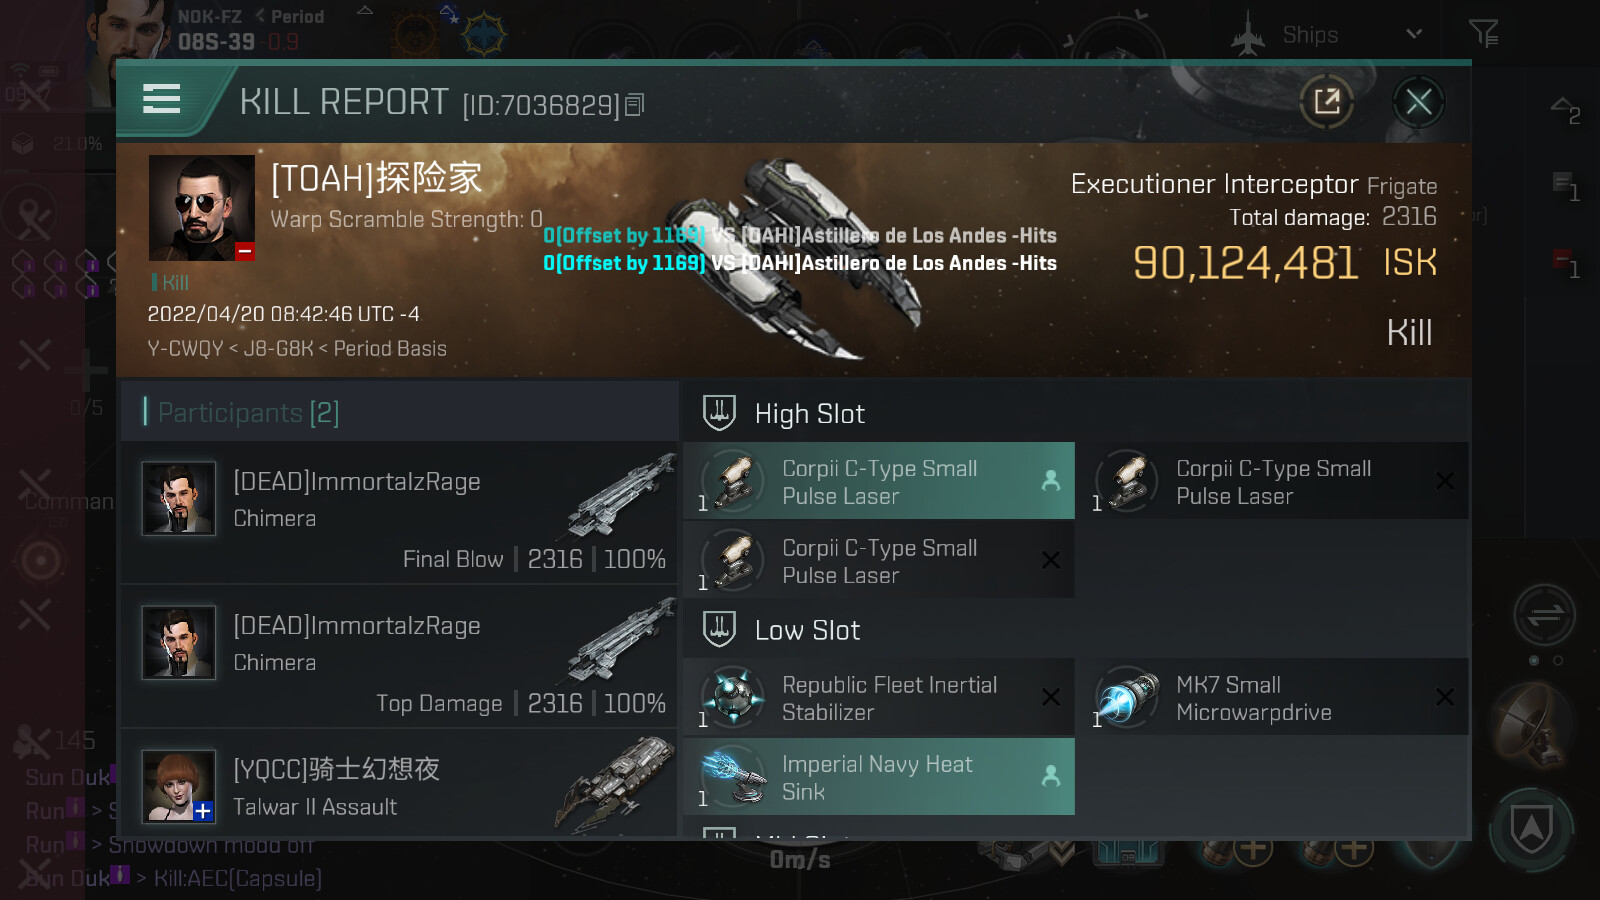Toggle the swap arrows round button
1600x900 pixels.
[x=1544, y=615]
